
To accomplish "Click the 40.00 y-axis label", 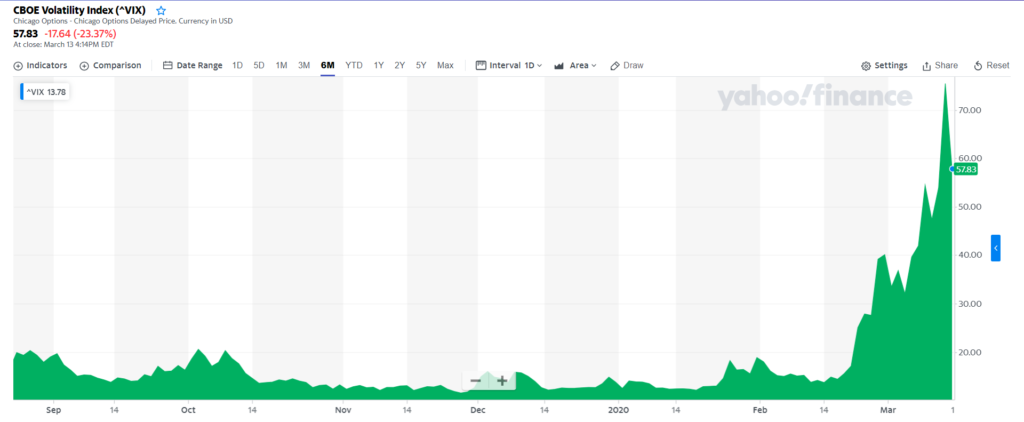I will (x=970, y=255).
